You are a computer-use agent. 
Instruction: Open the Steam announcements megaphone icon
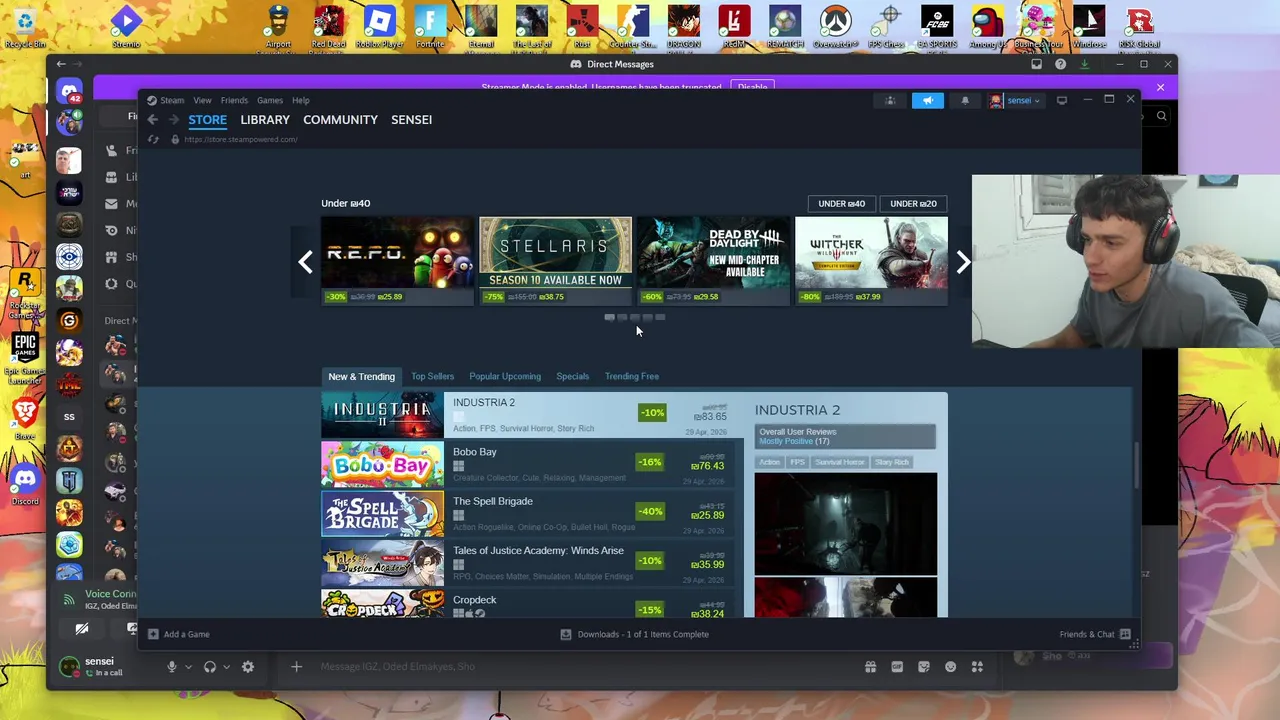pos(928,100)
